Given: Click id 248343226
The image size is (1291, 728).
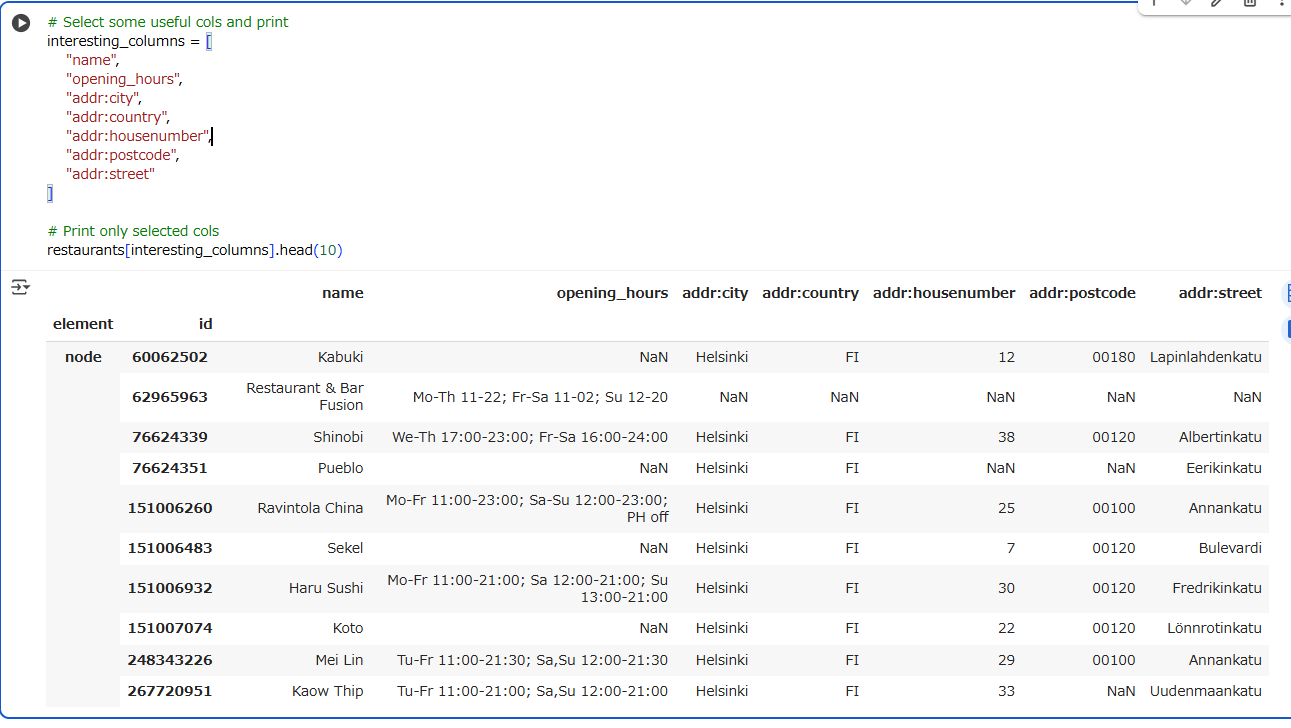Looking at the screenshot, I should point(170,660).
